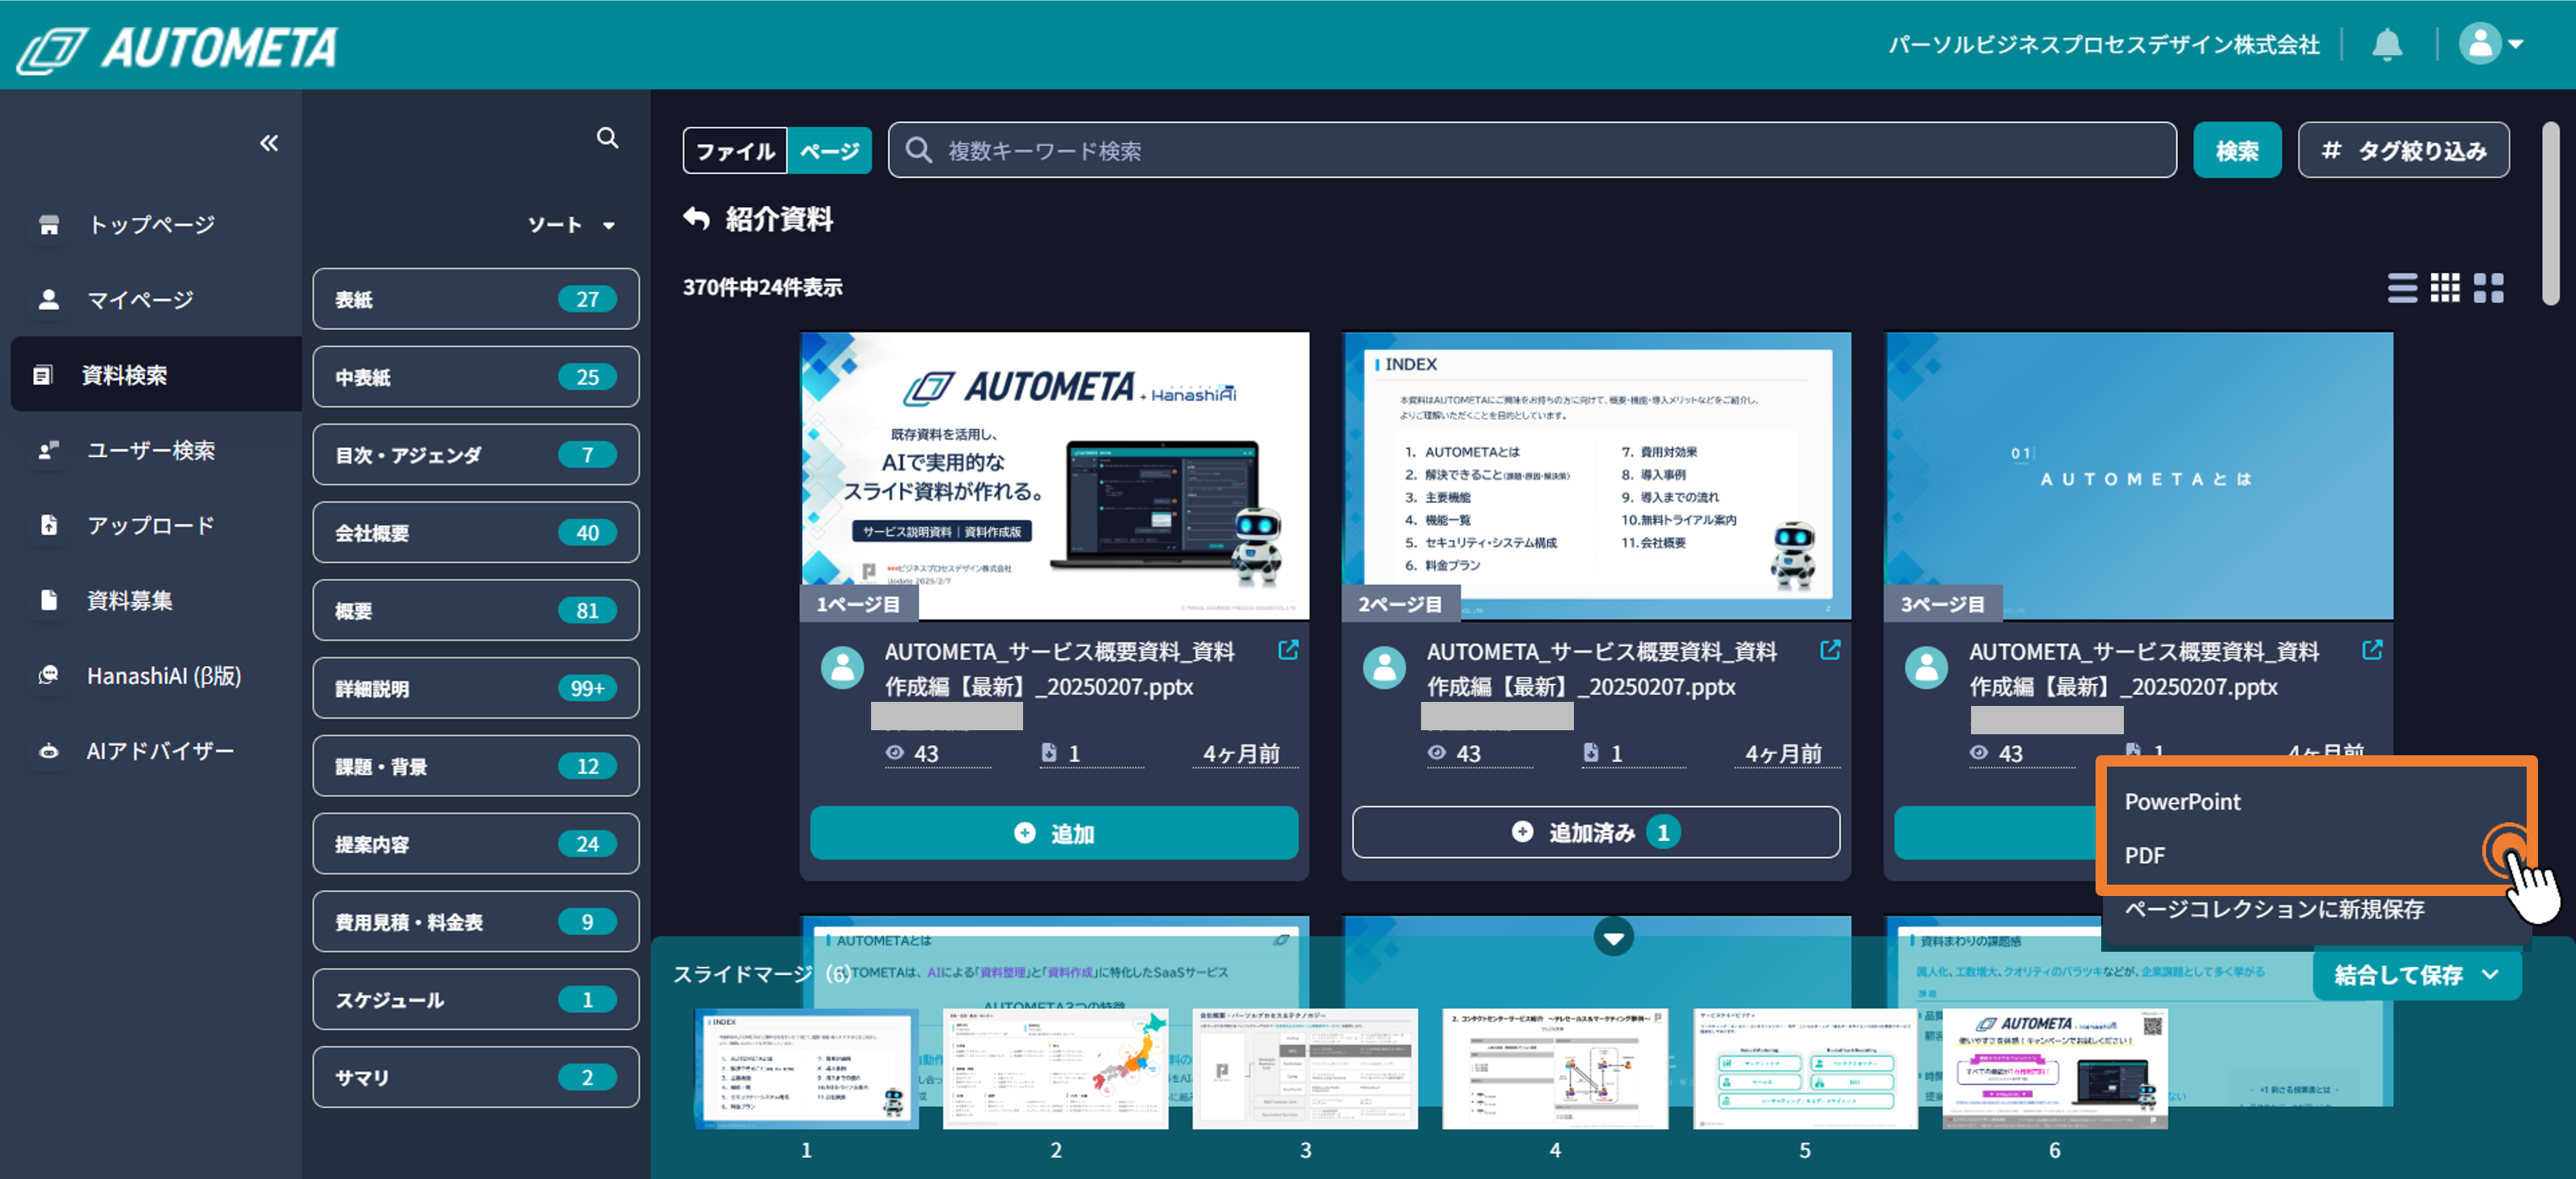Switch to ページ search mode

829,151
